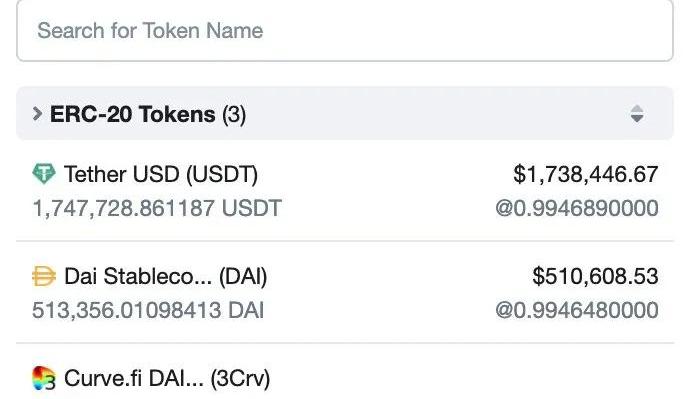Screen dimensions: 696x399
Task: Select the (3) token count label
Action: pyautogui.click(x=233, y=115)
